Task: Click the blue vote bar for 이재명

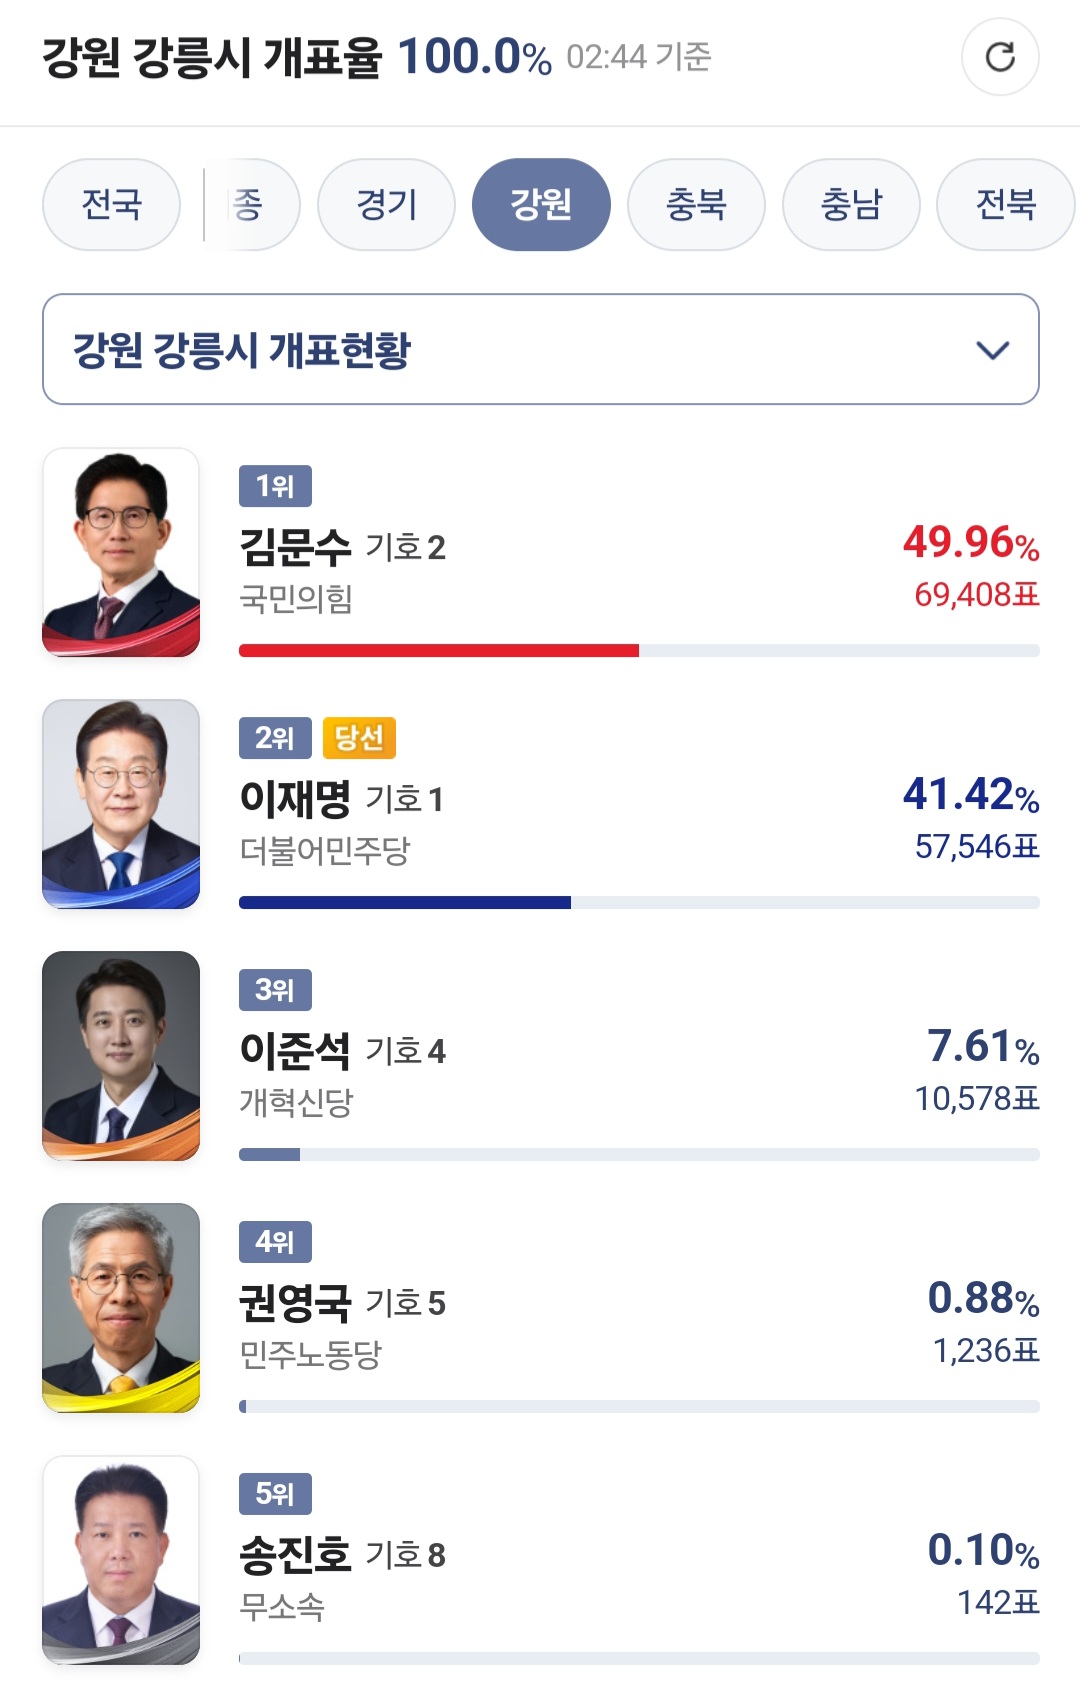Action: (x=404, y=903)
